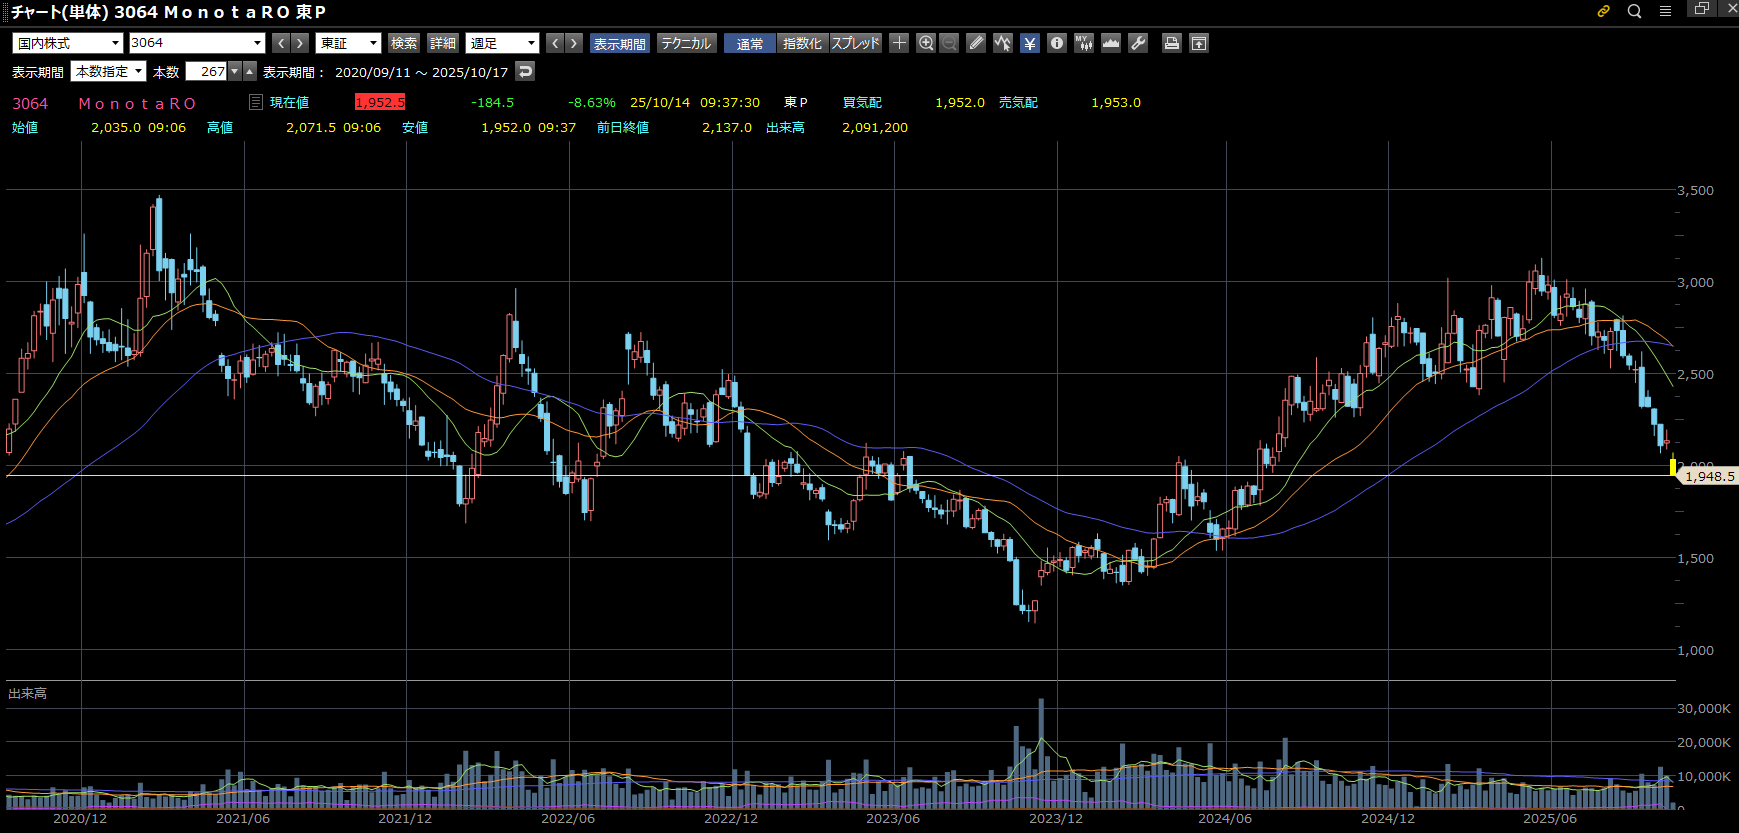Toggle the 表示期間 display period button
Viewport: 1739px width, 833px height.
(619, 43)
